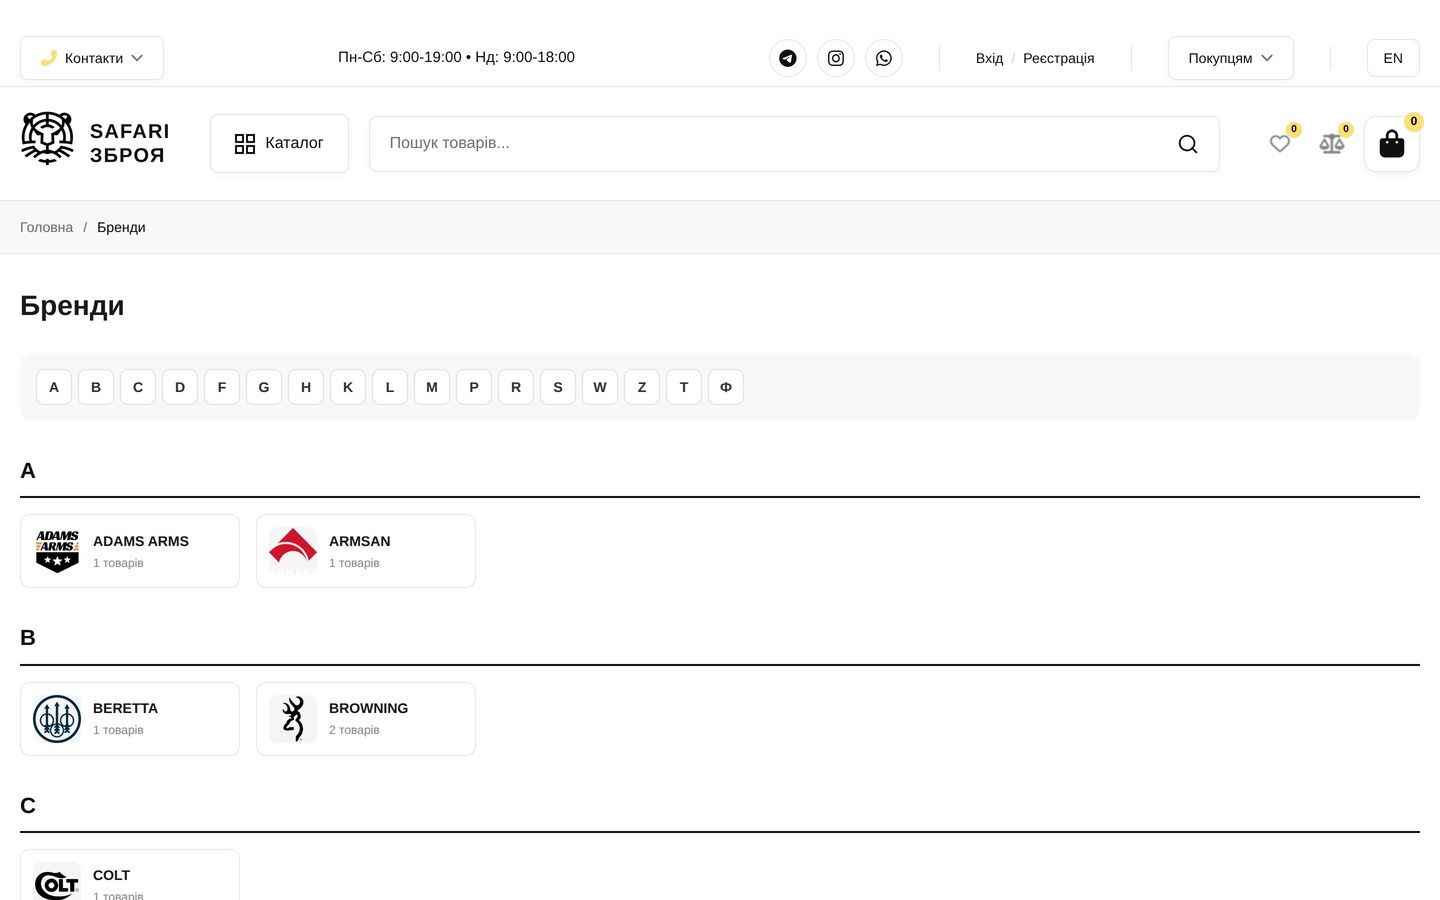Click the Armsan red logo
This screenshot has width=1440, height=900.
(293, 551)
